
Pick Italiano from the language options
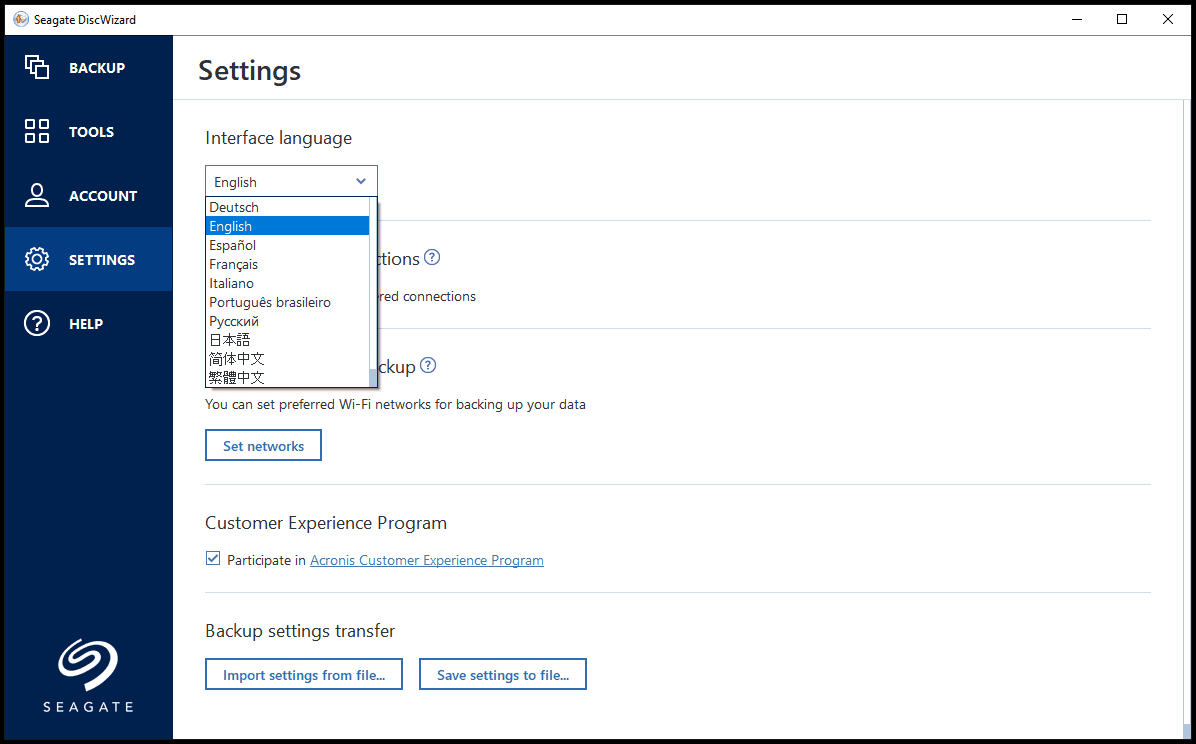point(232,283)
